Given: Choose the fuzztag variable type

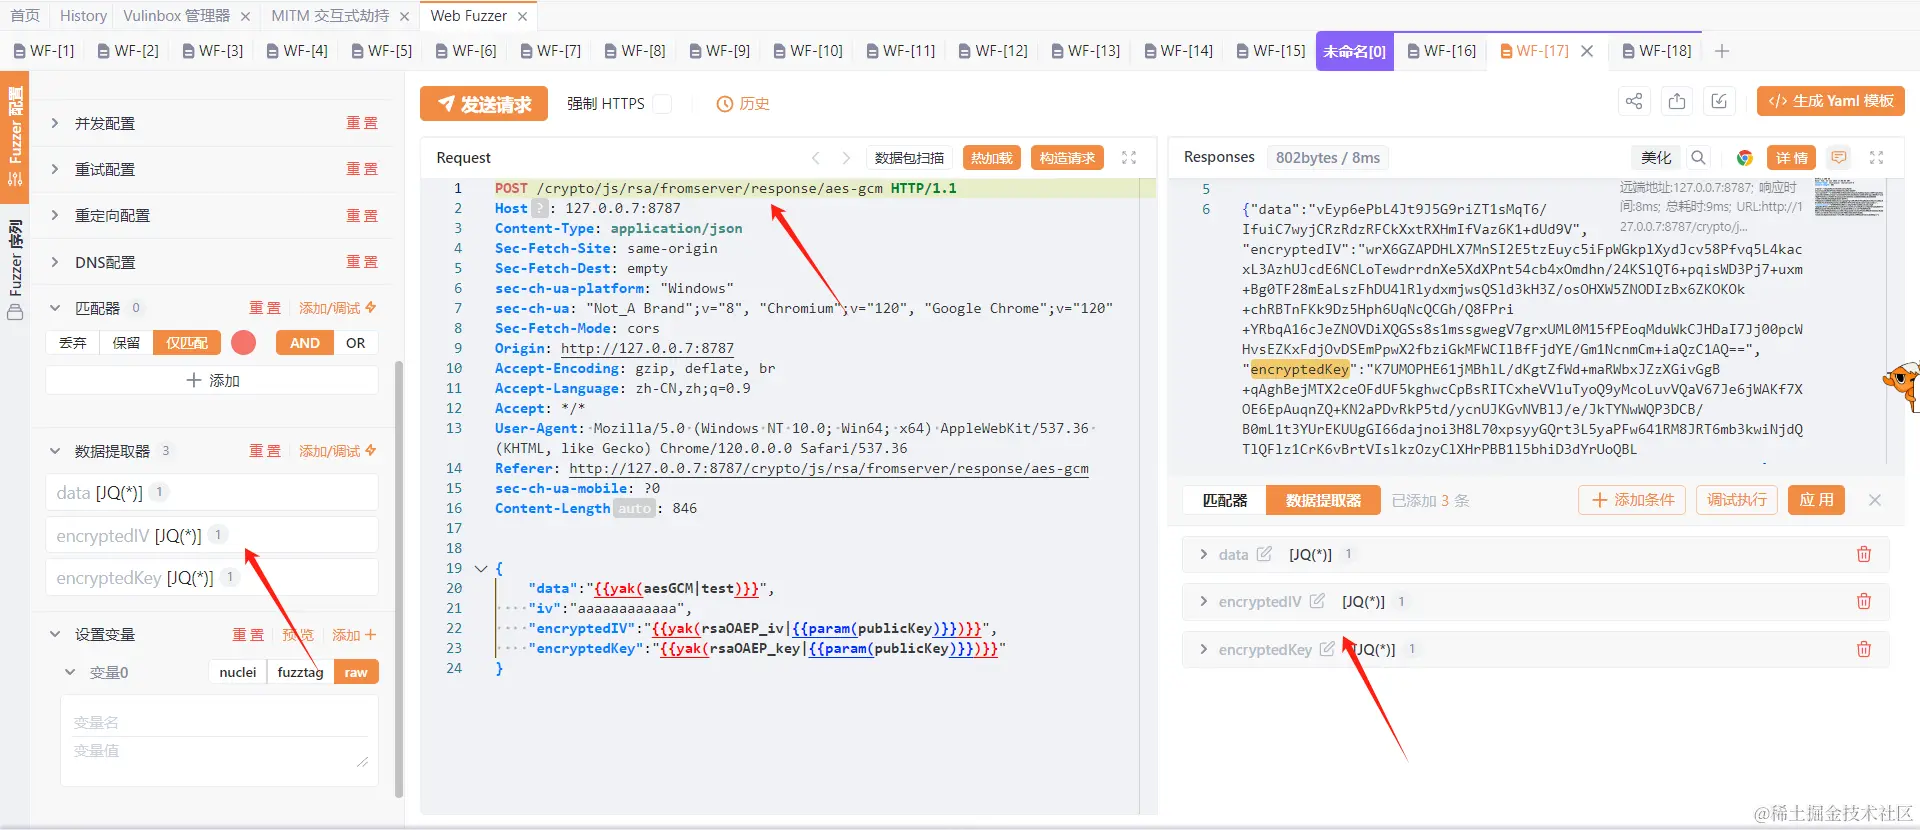Looking at the screenshot, I should pyautogui.click(x=300, y=672).
